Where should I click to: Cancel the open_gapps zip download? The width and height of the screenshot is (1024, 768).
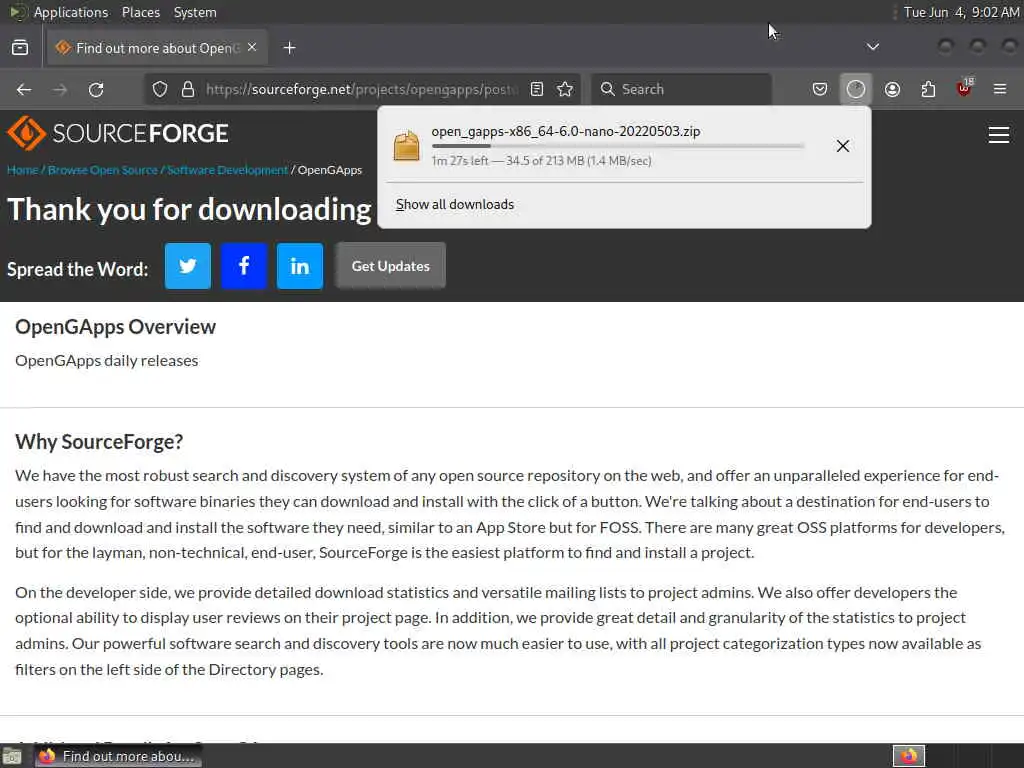(842, 146)
